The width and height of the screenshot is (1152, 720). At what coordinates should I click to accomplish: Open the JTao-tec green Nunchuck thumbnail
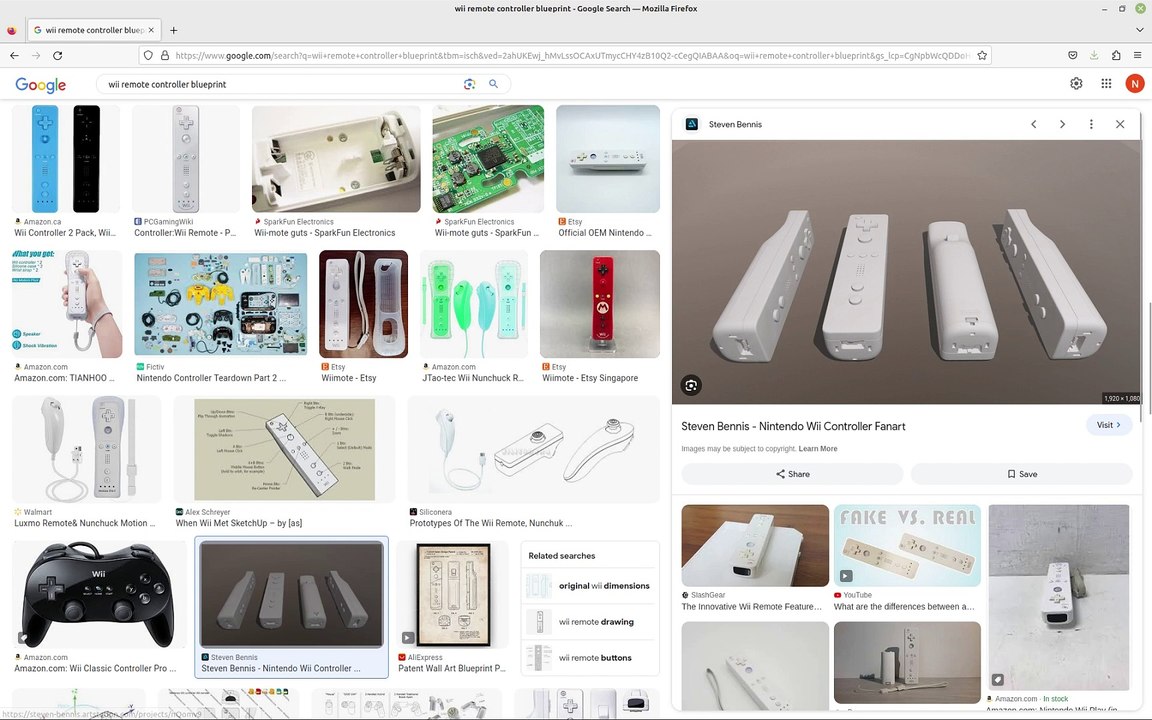click(474, 304)
